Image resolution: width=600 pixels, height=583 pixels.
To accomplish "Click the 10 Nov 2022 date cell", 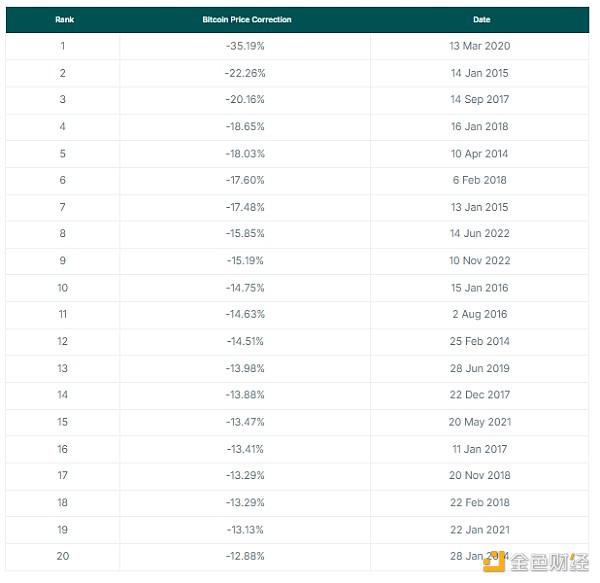I will [x=480, y=261].
